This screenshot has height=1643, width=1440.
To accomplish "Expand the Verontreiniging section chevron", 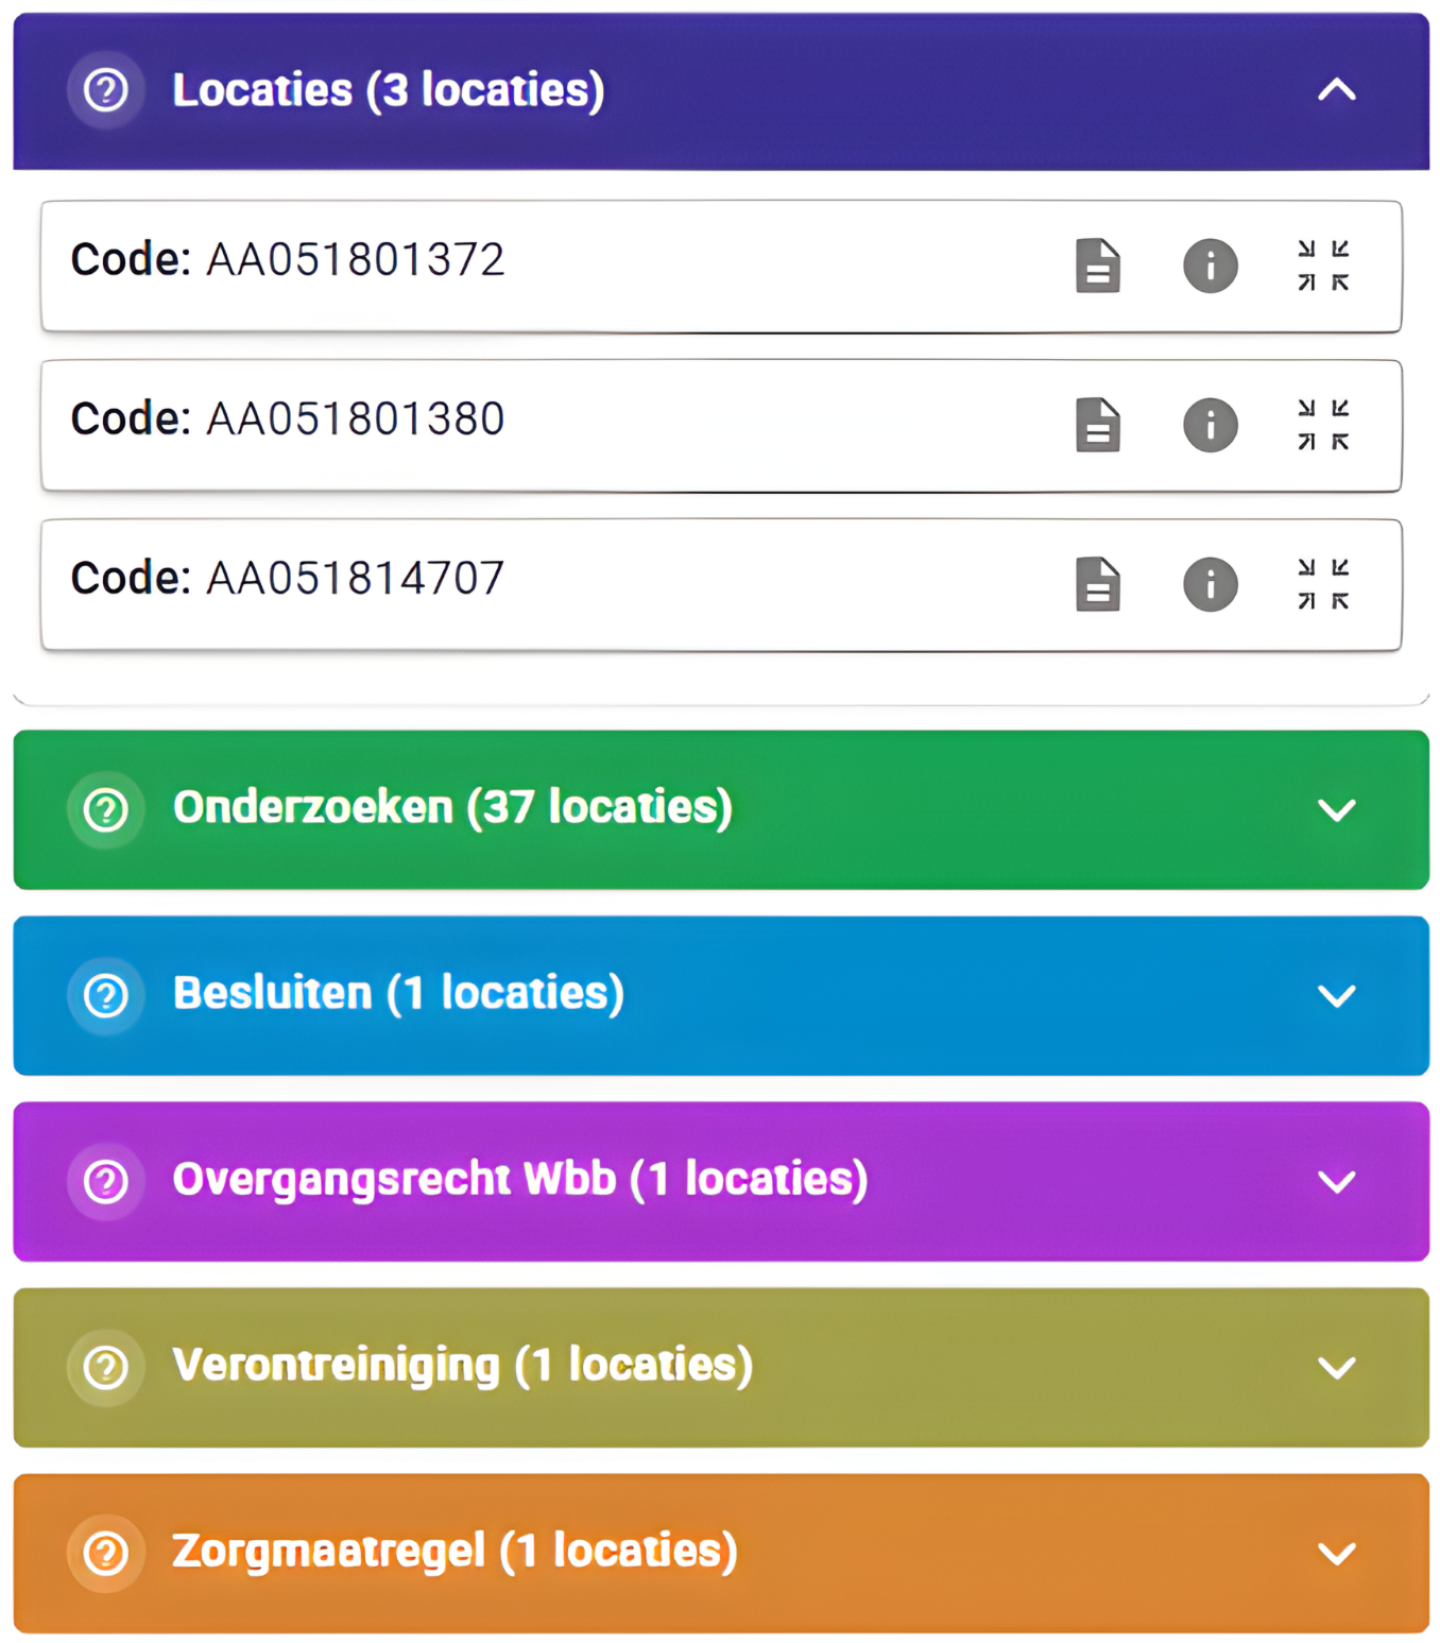I will pyautogui.click(x=1336, y=1367).
